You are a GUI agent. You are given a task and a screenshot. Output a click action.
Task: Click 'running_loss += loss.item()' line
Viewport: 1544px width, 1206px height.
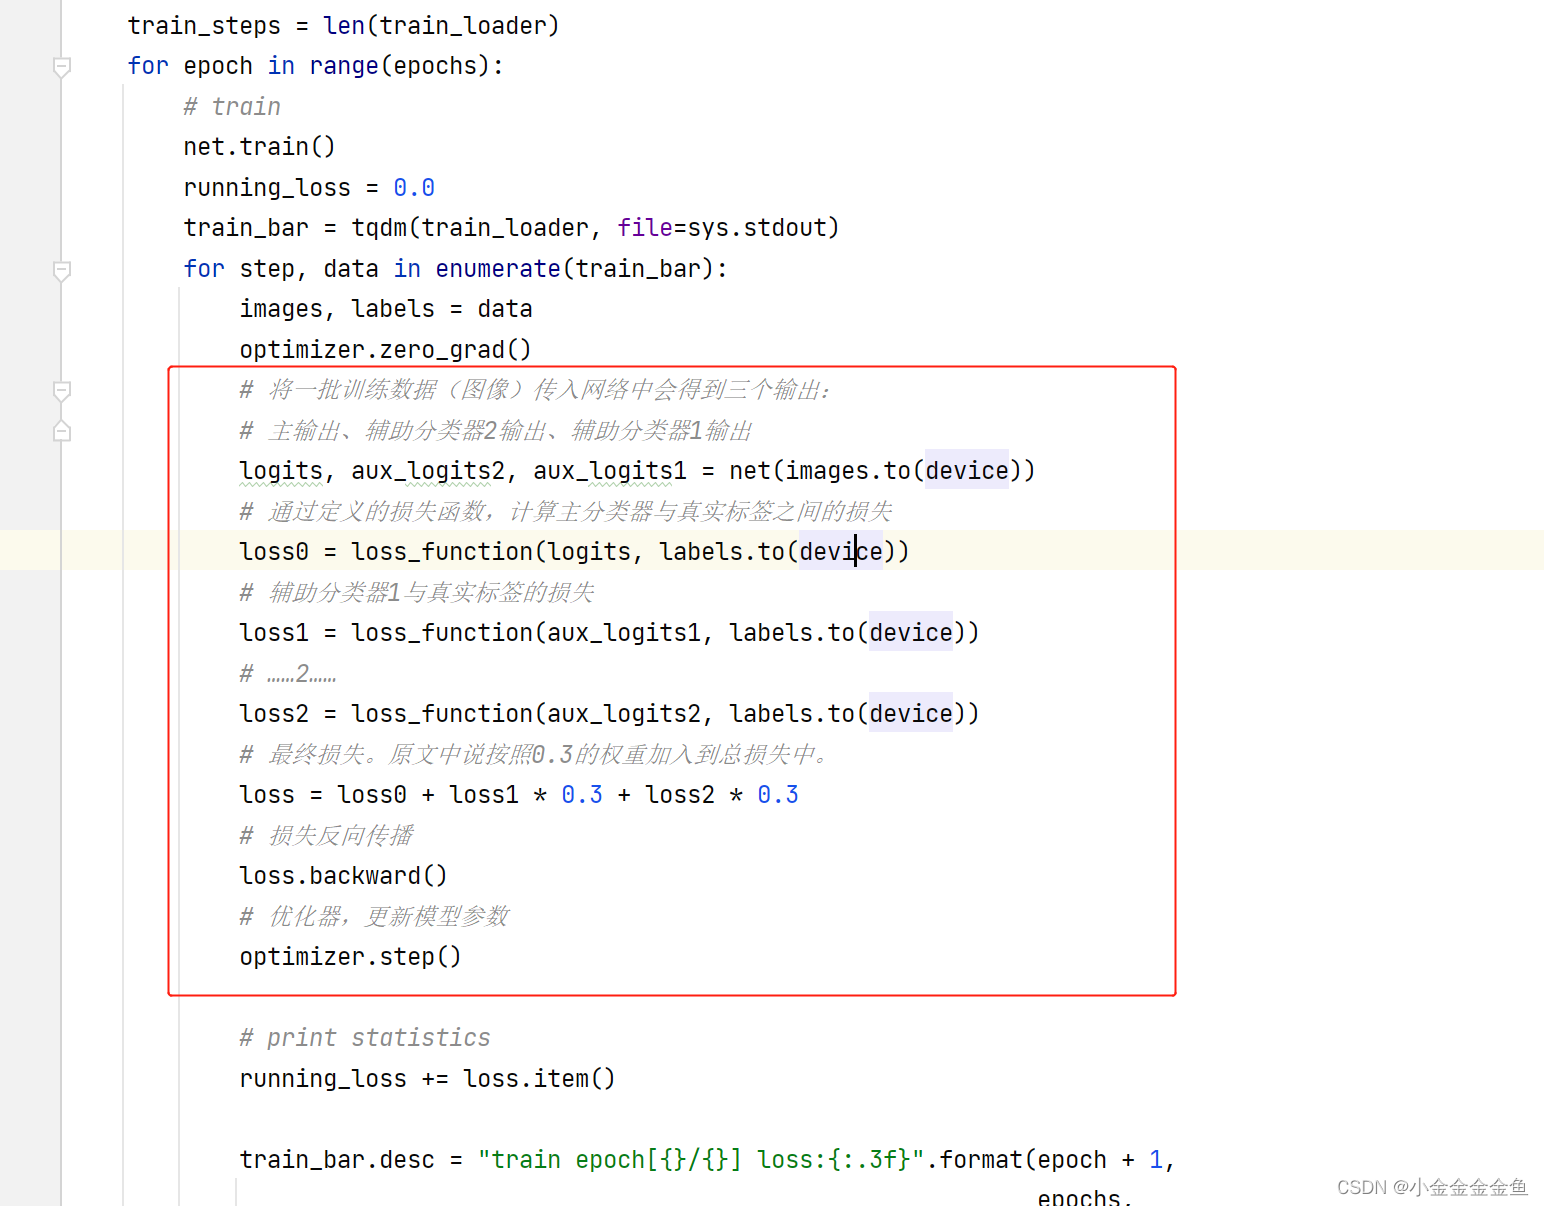click(427, 1079)
